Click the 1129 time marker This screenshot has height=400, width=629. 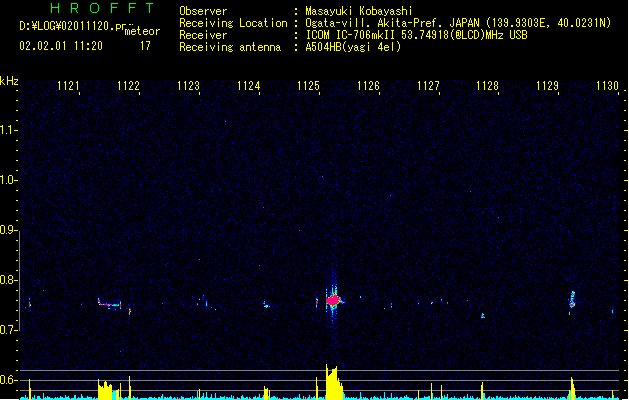547,86
